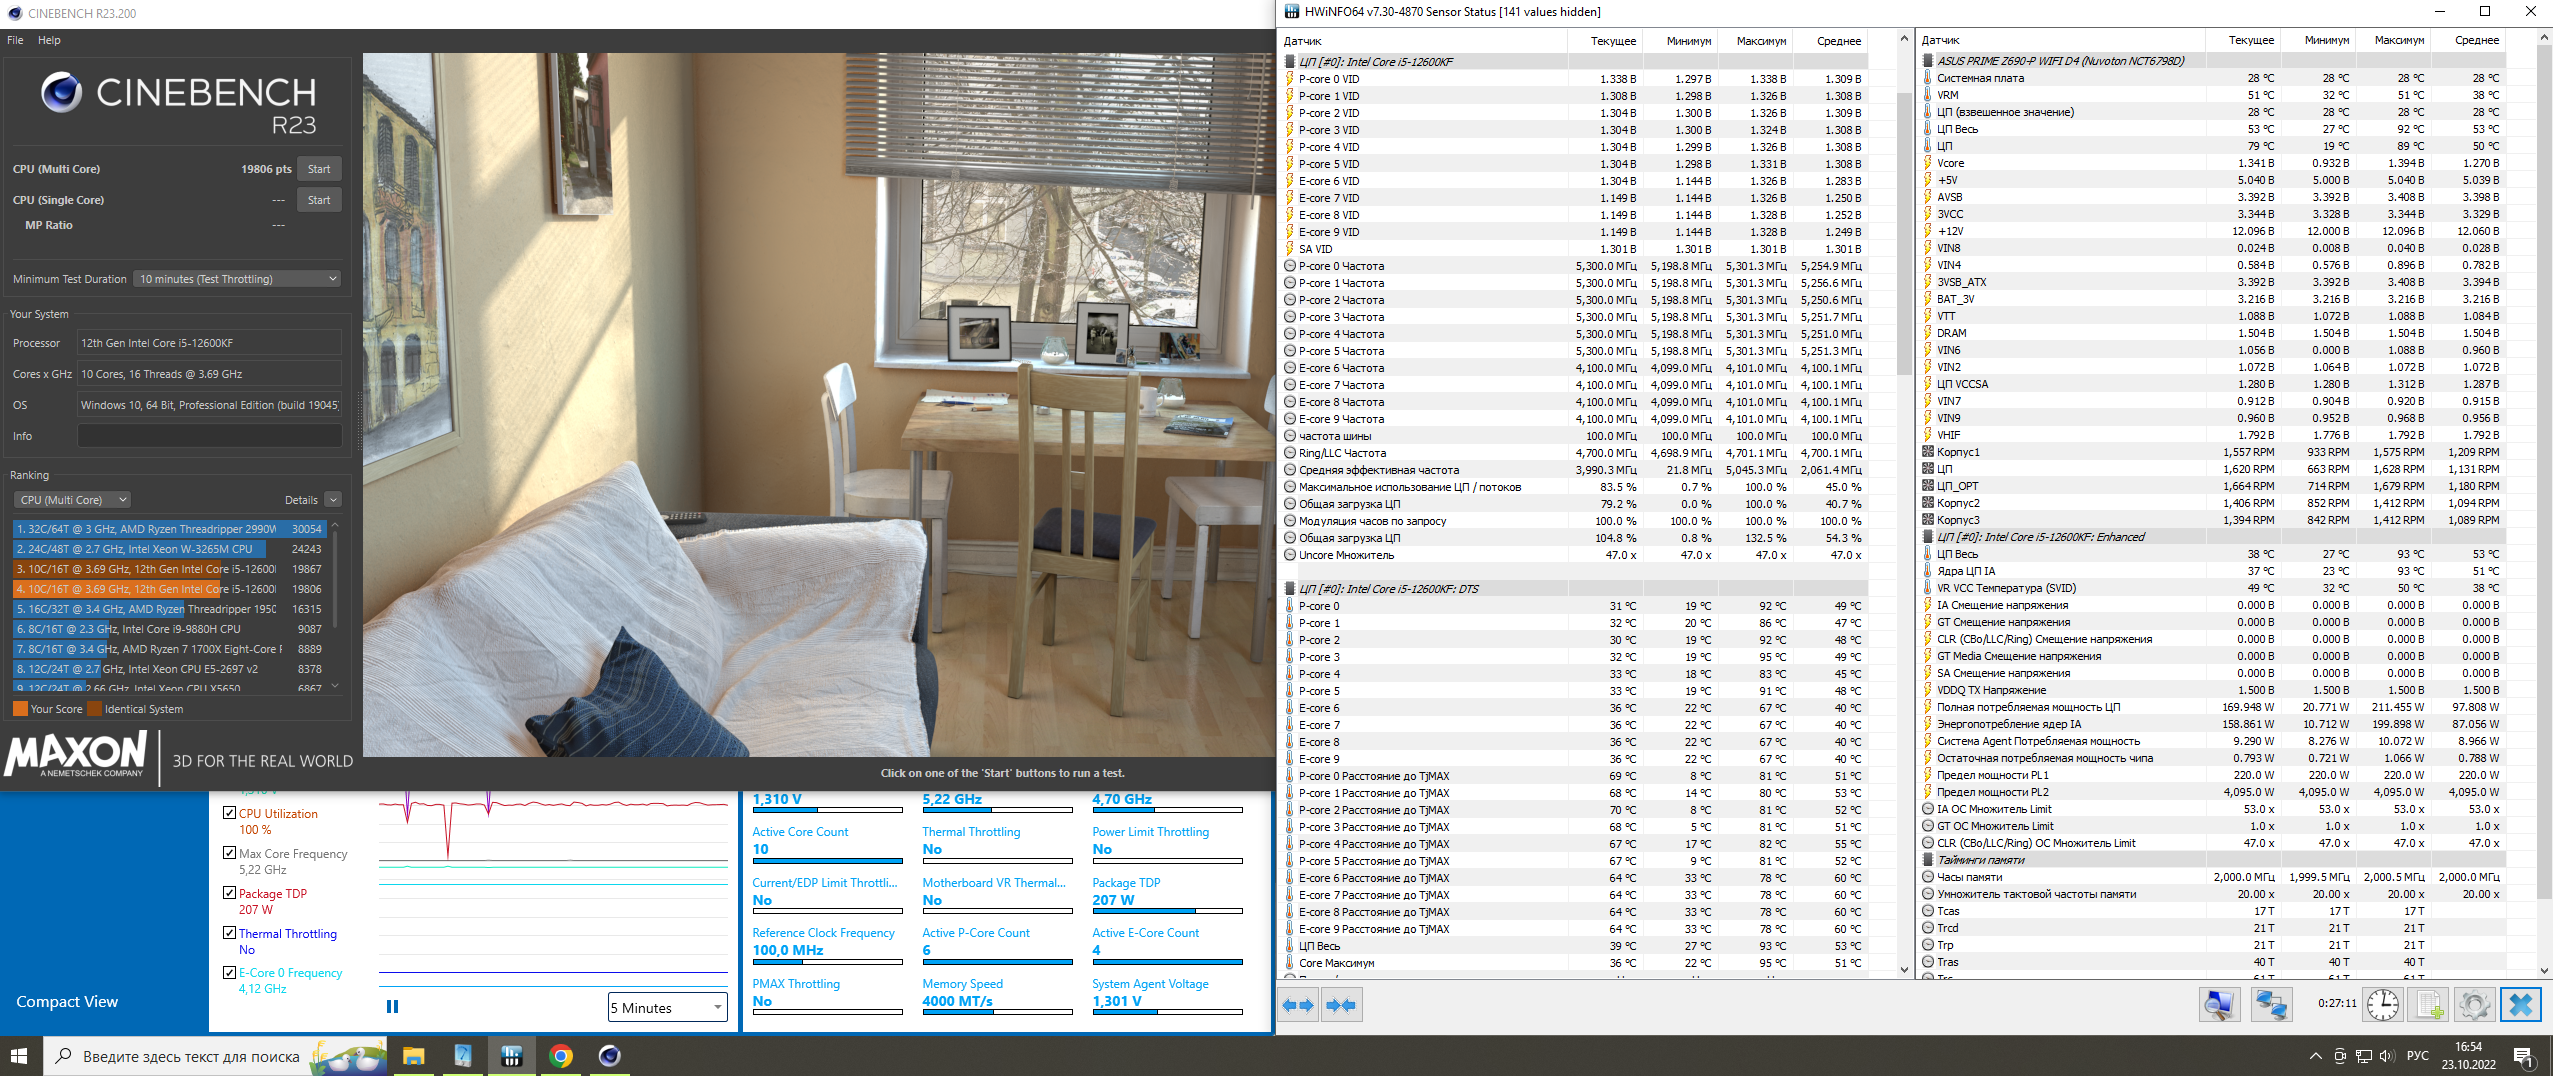Open Google Chrome from the taskbar

561,1056
